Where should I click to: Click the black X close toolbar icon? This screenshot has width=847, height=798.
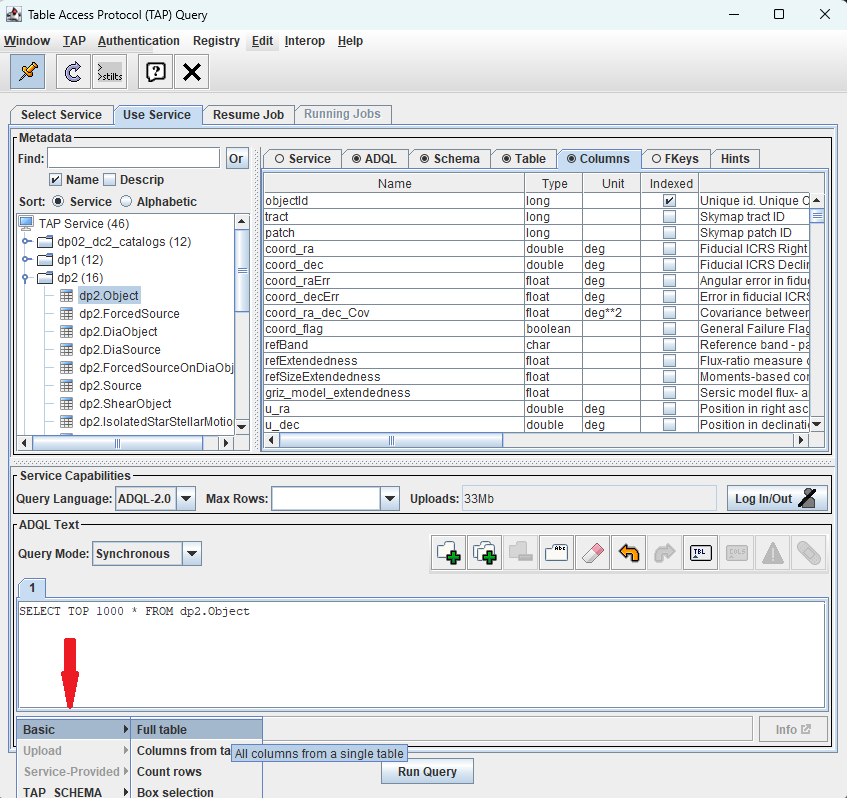pos(191,71)
